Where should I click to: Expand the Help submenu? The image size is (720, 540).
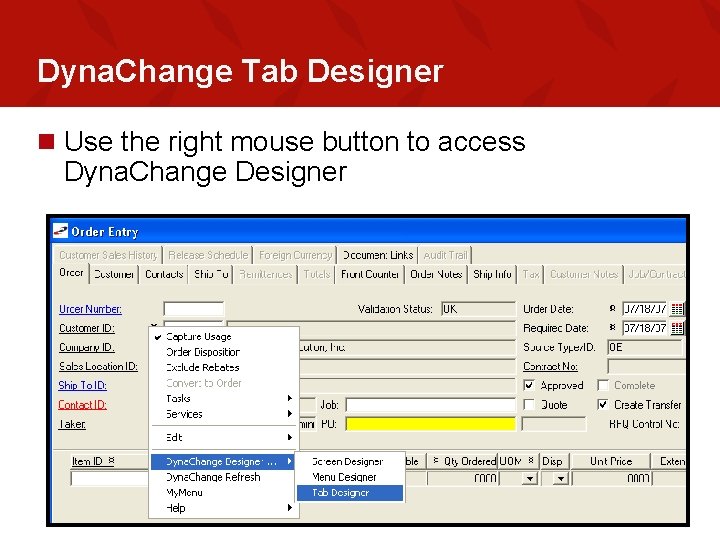[x=224, y=508]
